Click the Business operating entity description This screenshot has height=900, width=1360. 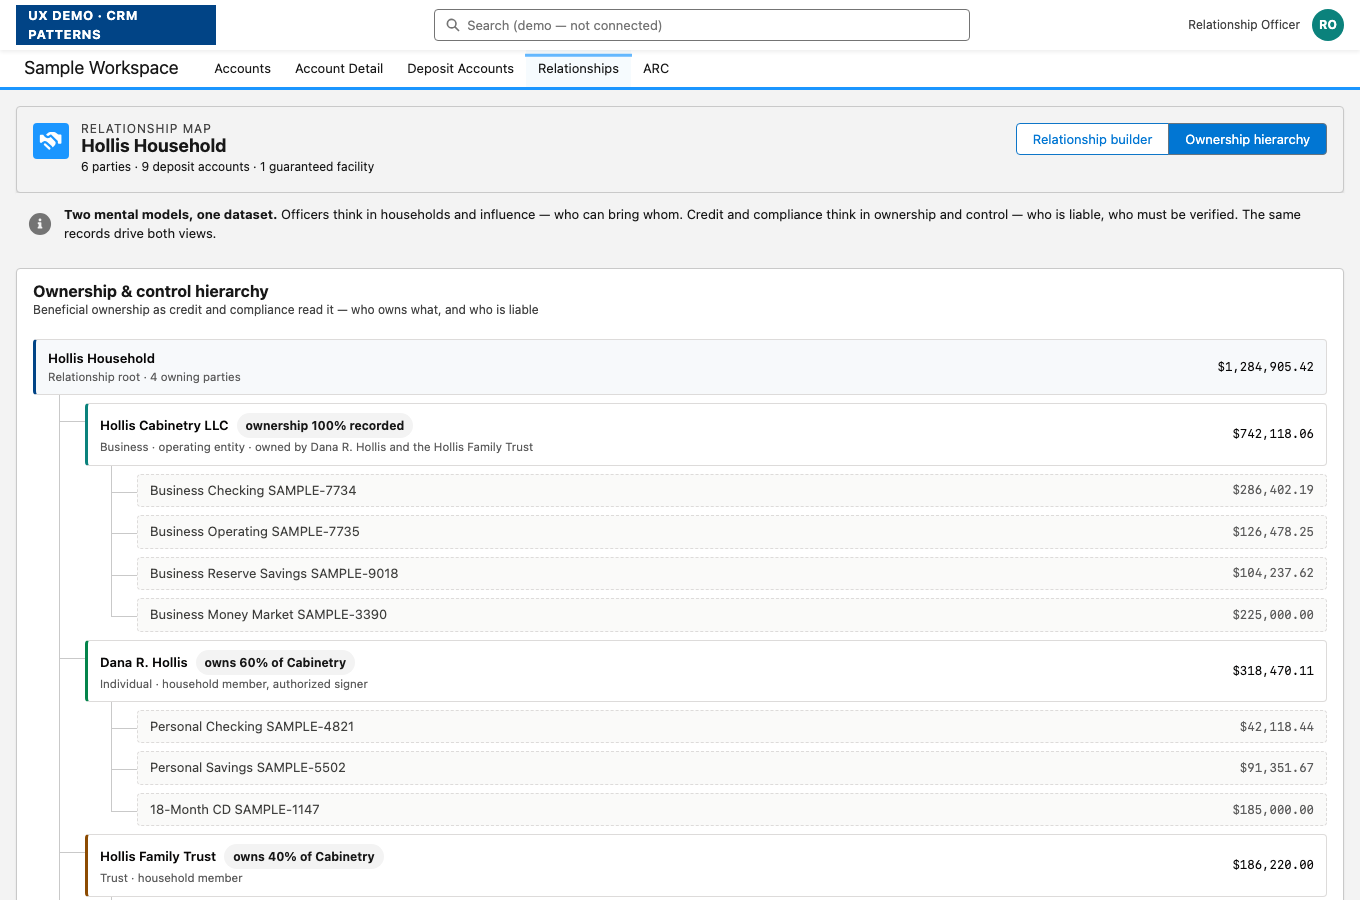pos(316,447)
